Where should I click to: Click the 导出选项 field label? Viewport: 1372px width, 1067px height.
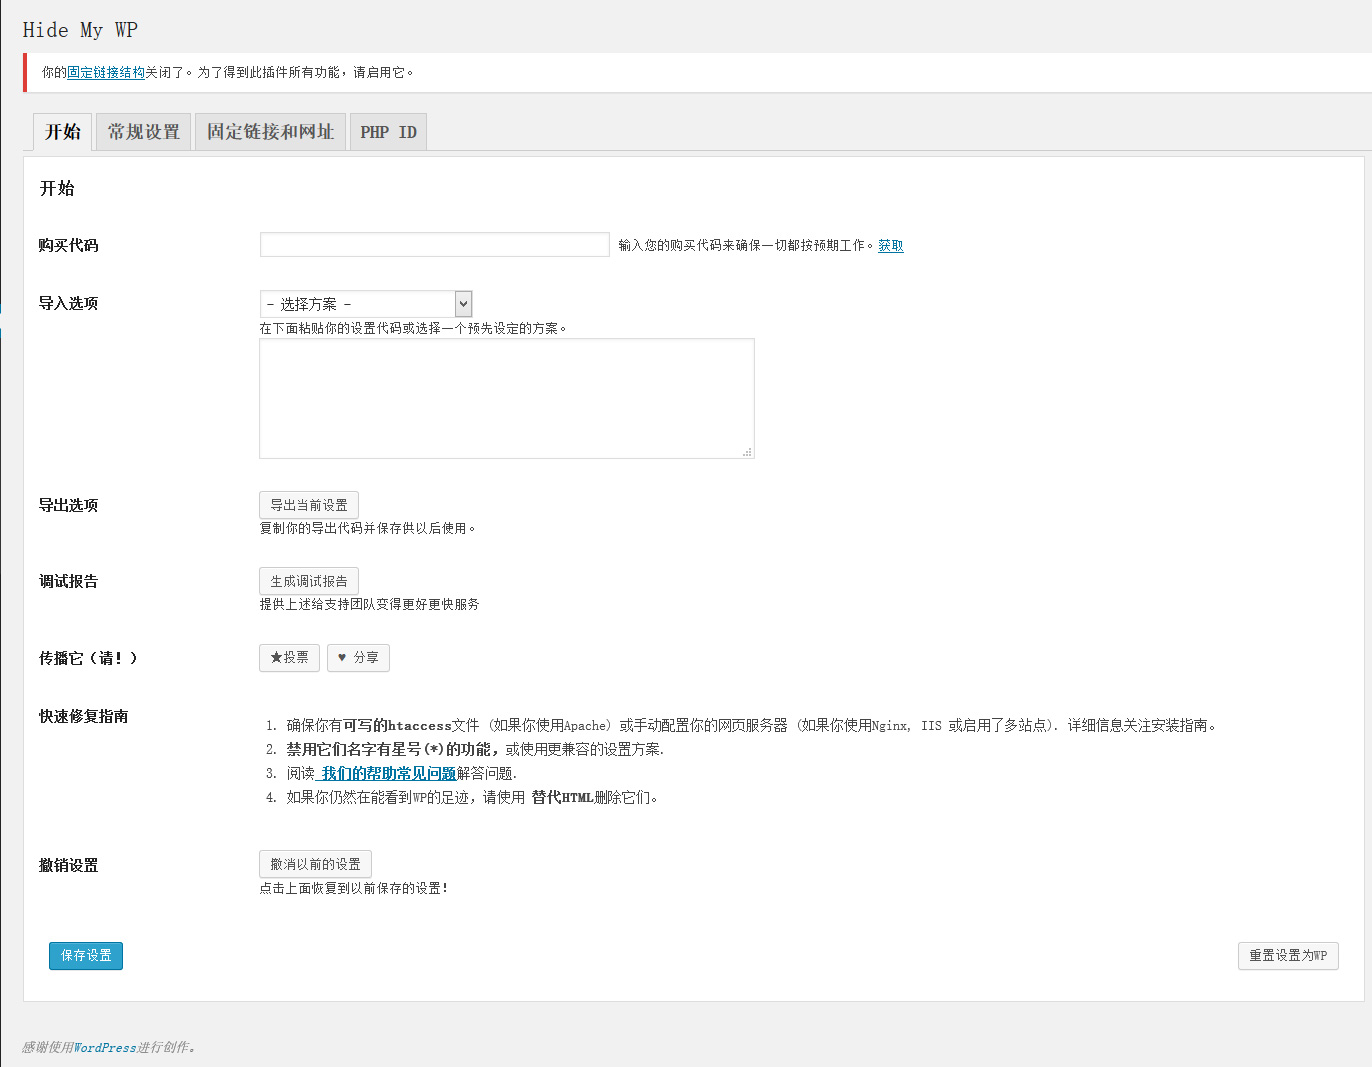(69, 505)
